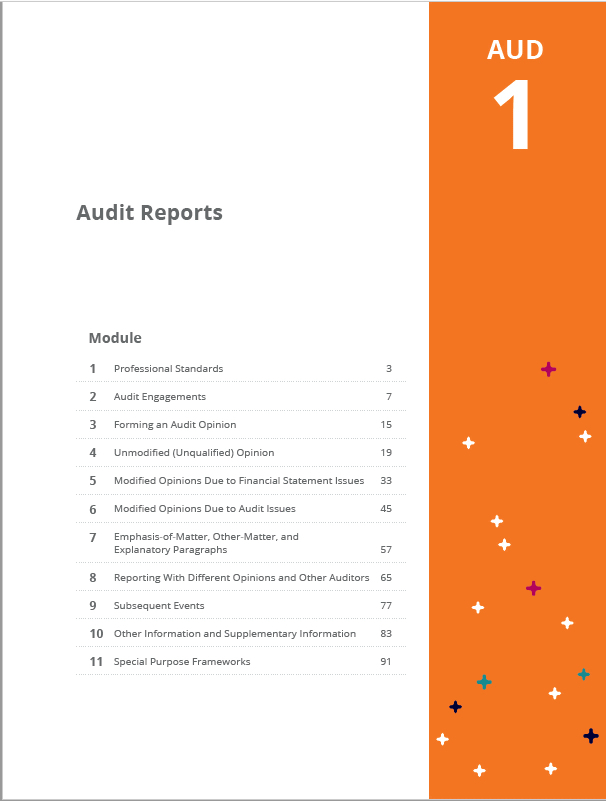Open Other Information and Supplementary Information
This screenshot has width=606, height=801.
[234, 634]
